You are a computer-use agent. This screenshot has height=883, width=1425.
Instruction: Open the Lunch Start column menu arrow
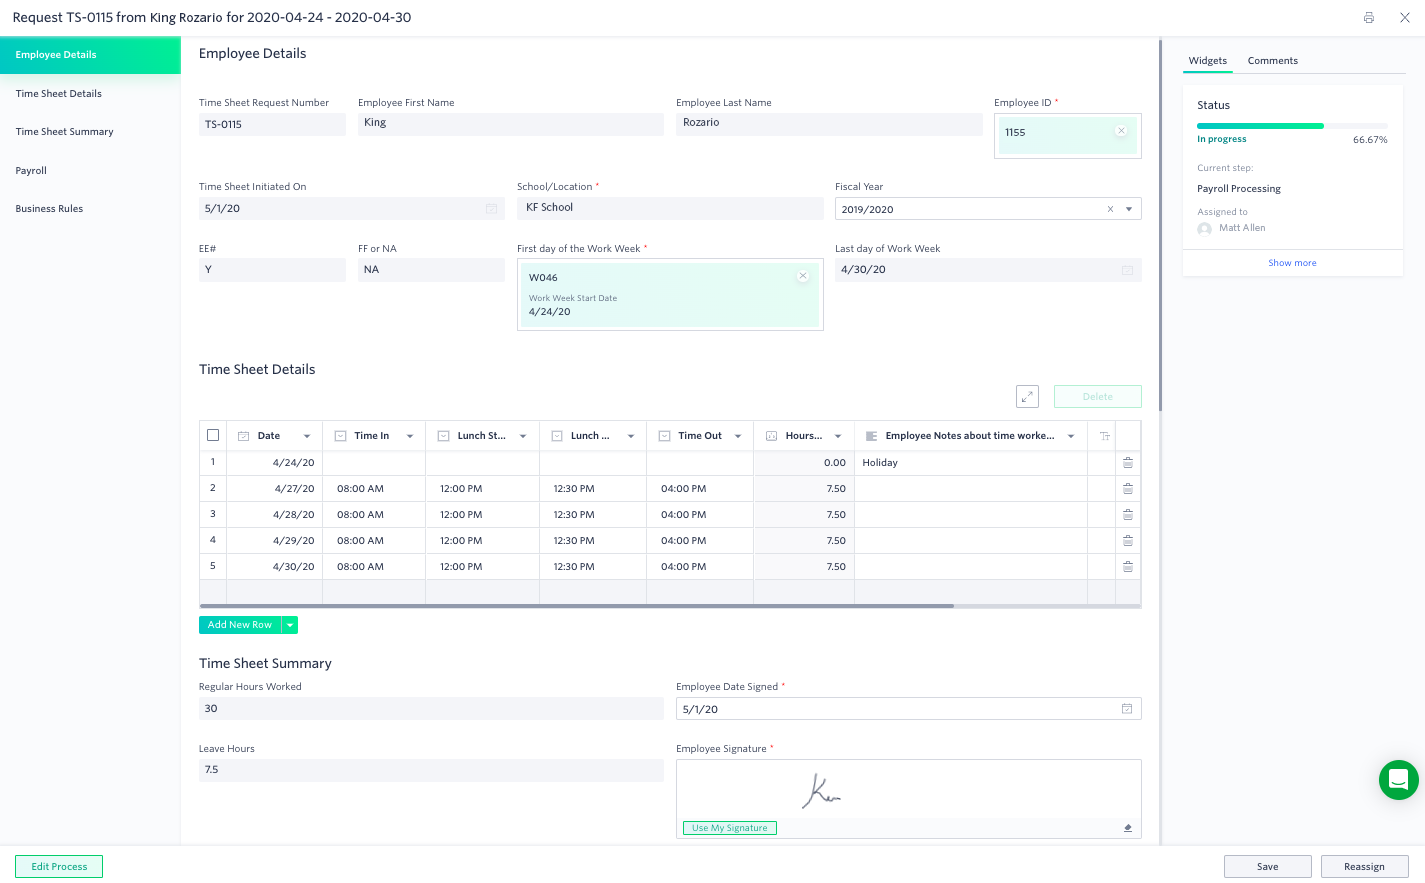pyautogui.click(x=523, y=436)
